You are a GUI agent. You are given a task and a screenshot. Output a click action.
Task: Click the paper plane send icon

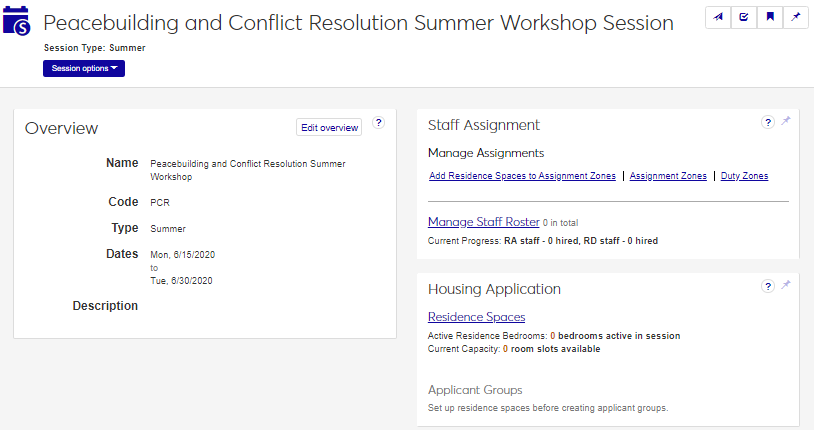coord(719,18)
